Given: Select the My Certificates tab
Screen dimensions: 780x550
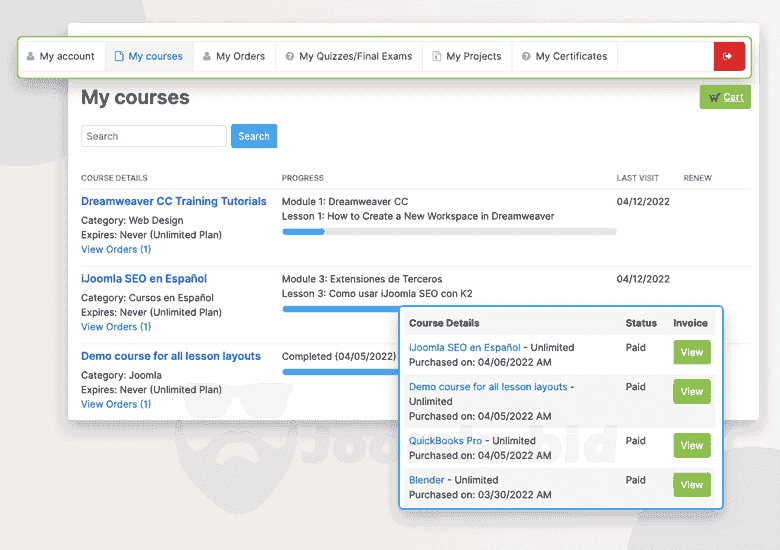Looking at the screenshot, I should point(564,57).
